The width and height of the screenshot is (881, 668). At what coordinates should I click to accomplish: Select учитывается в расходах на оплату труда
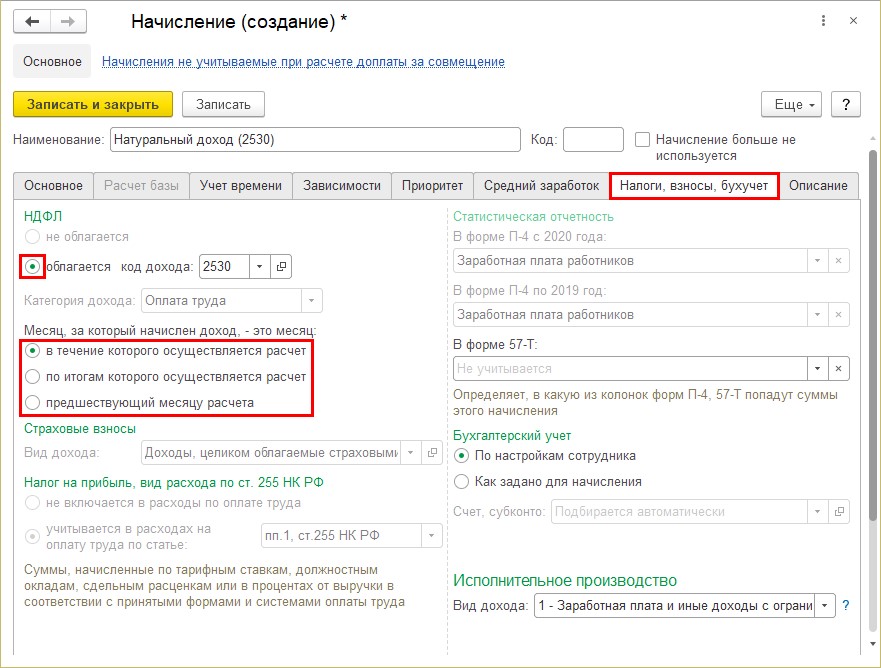pos(33,537)
